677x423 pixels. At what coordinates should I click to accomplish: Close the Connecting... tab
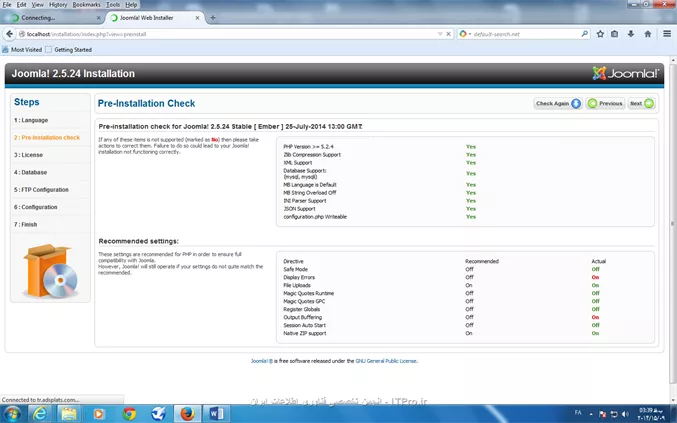click(x=98, y=18)
